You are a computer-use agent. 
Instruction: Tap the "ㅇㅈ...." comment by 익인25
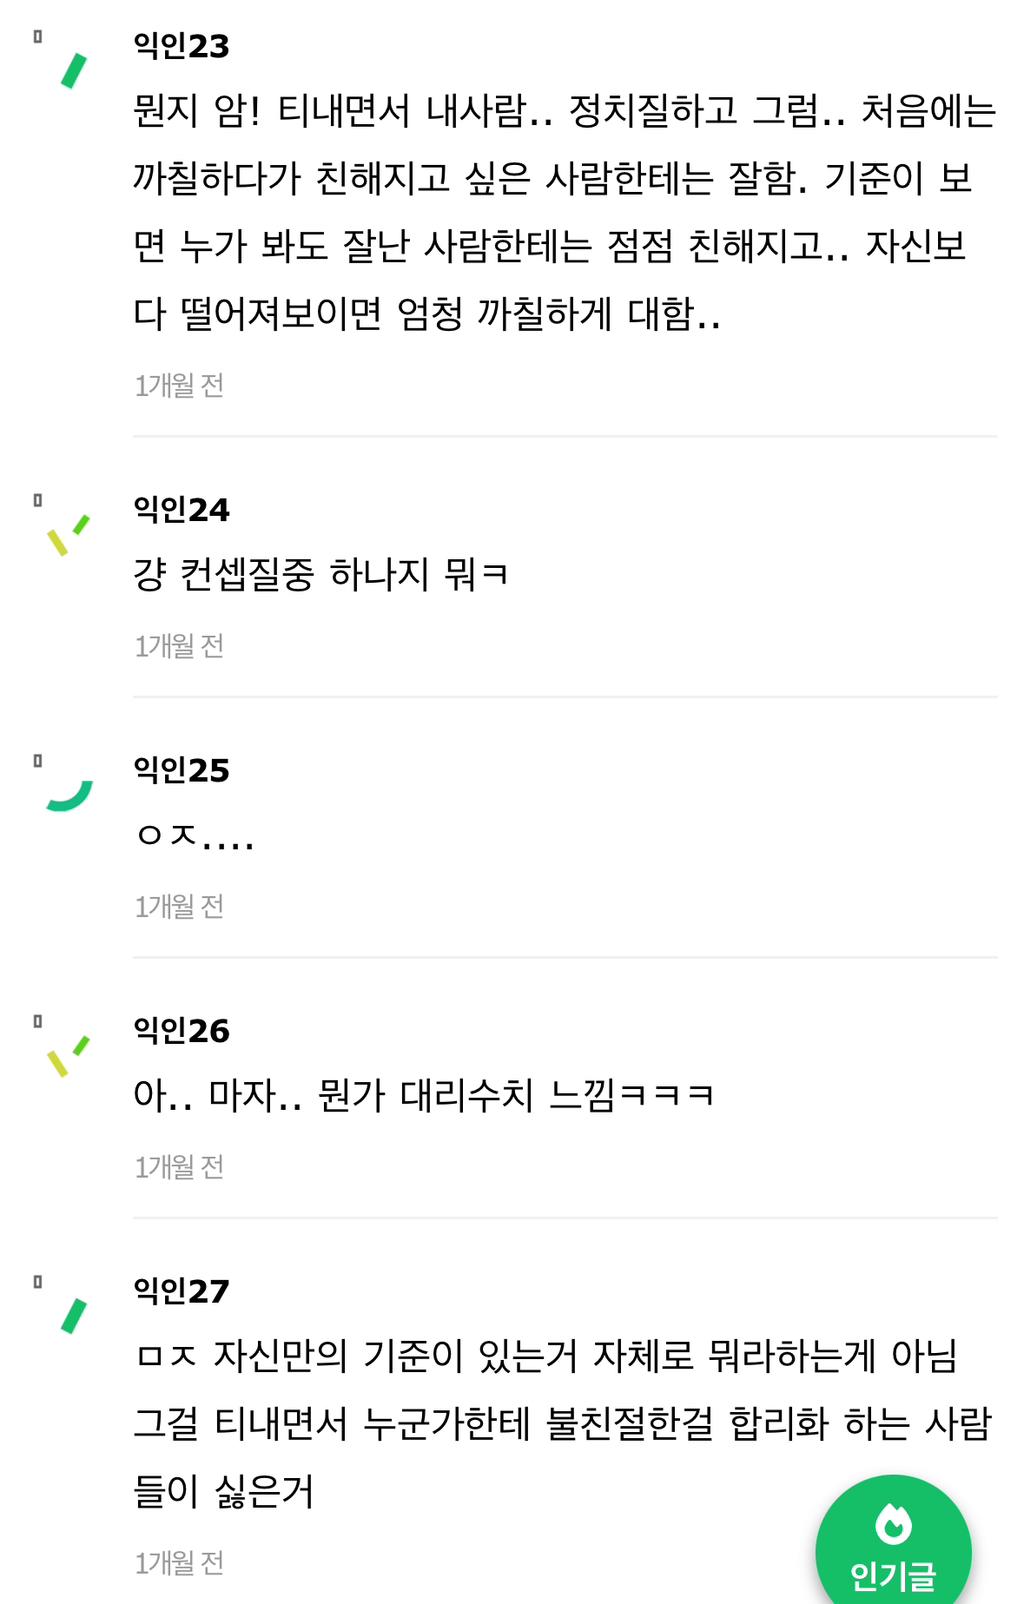click(x=194, y=835)
